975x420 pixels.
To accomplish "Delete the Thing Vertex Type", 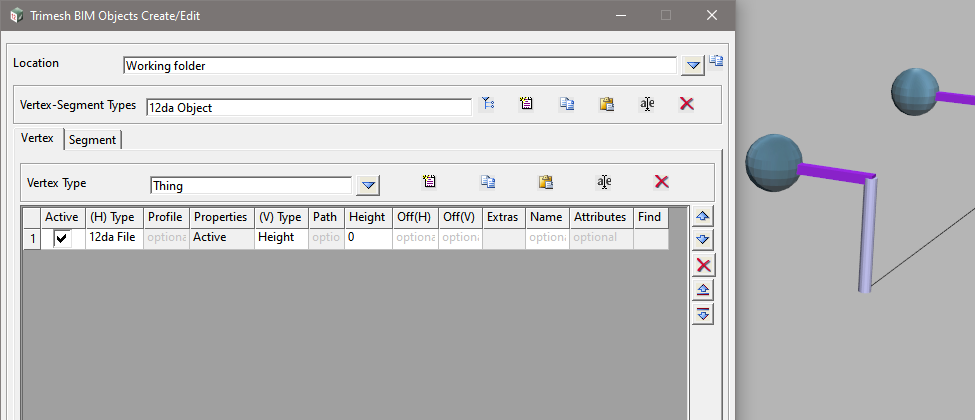I will [661, 181].
